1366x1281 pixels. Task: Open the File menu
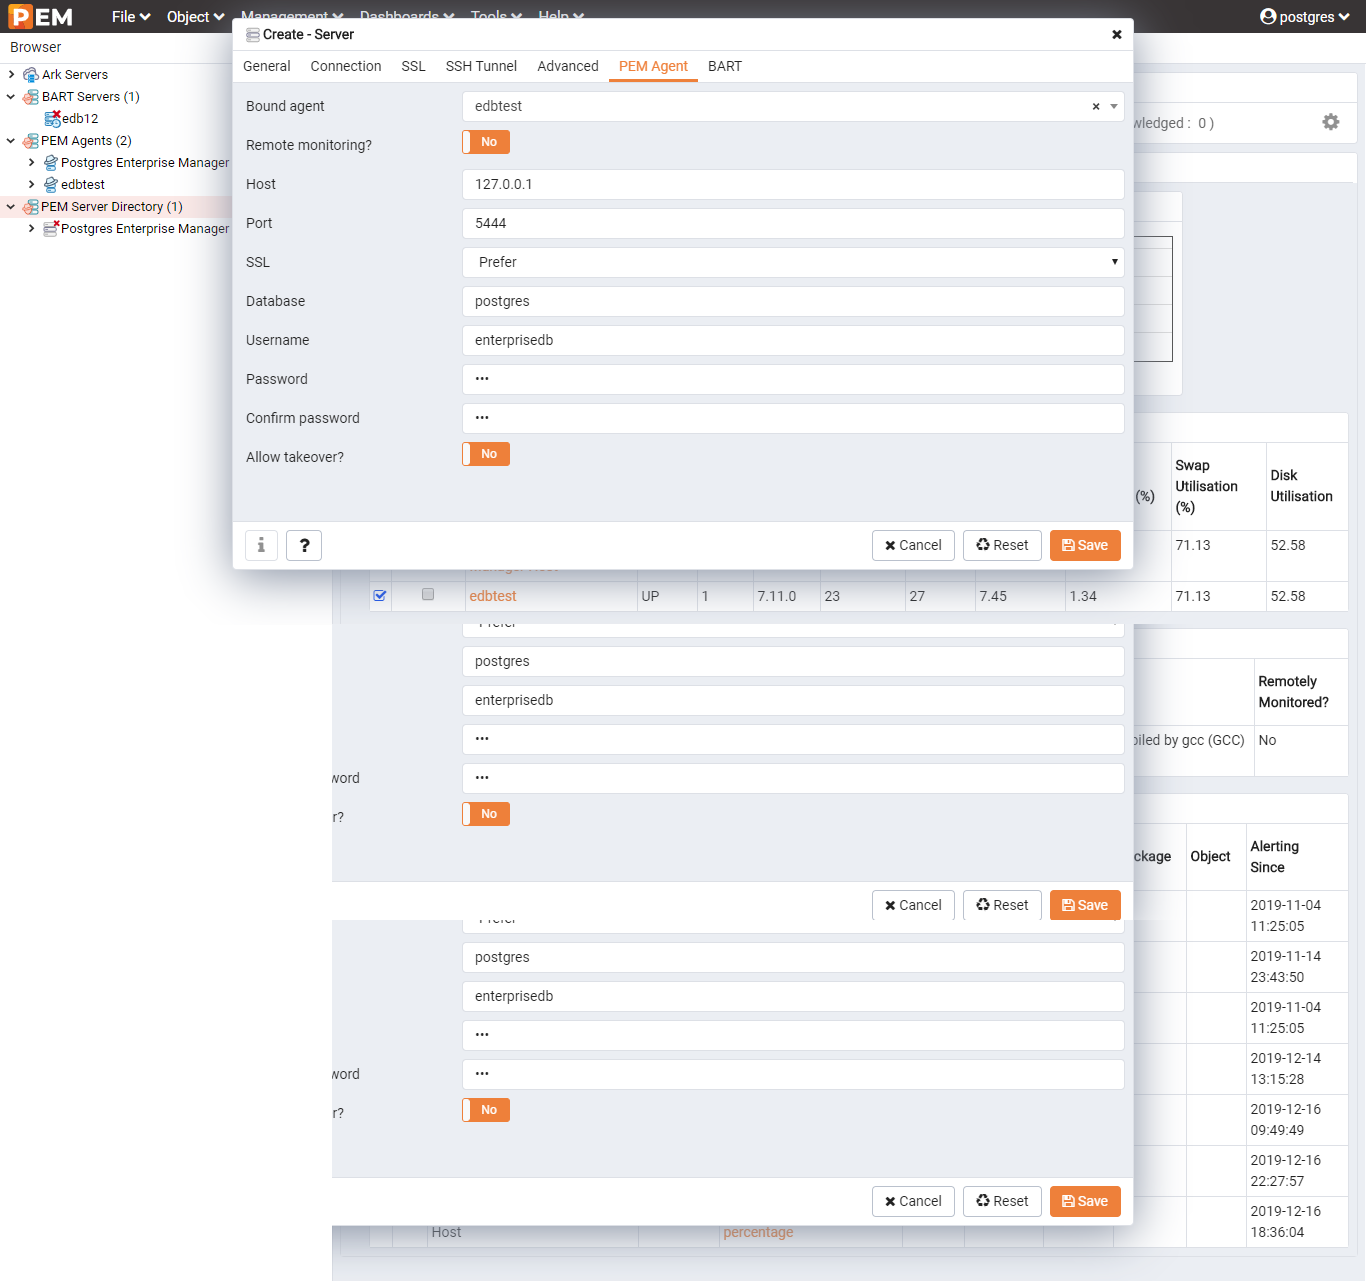[x=131, y=17]
